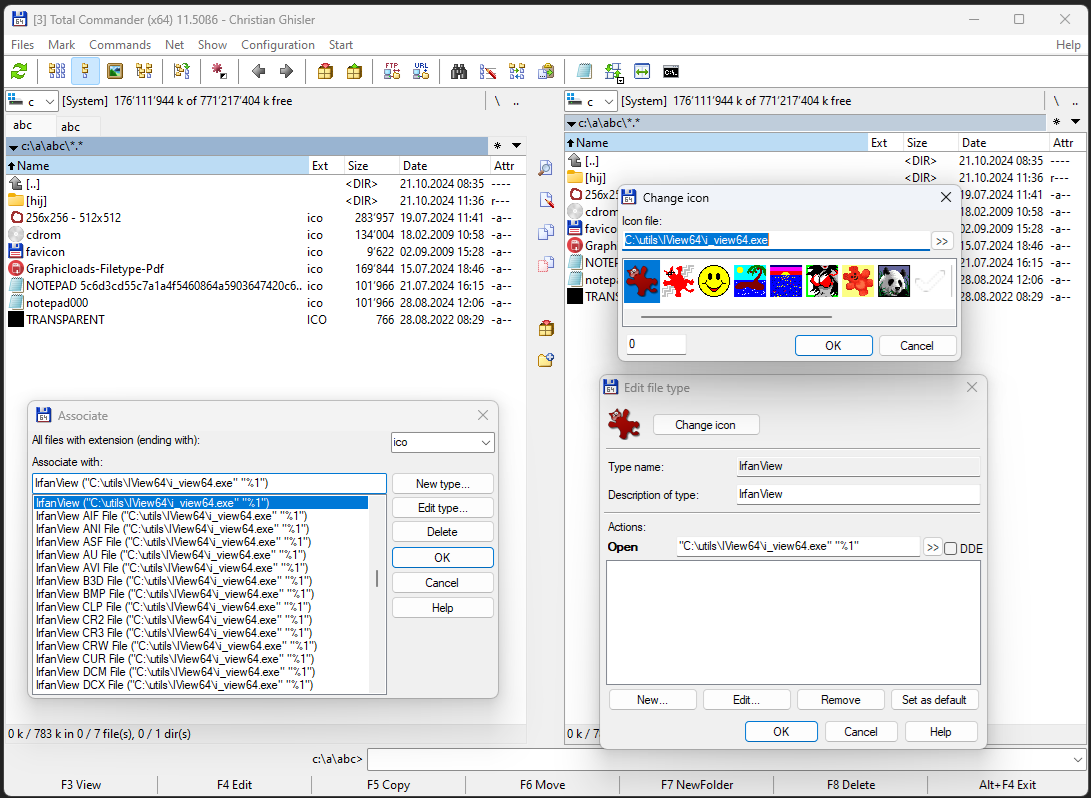Expand the command line history dropdown
The height and width of the screenshot is (798, 1091).
coord(1077,759)
